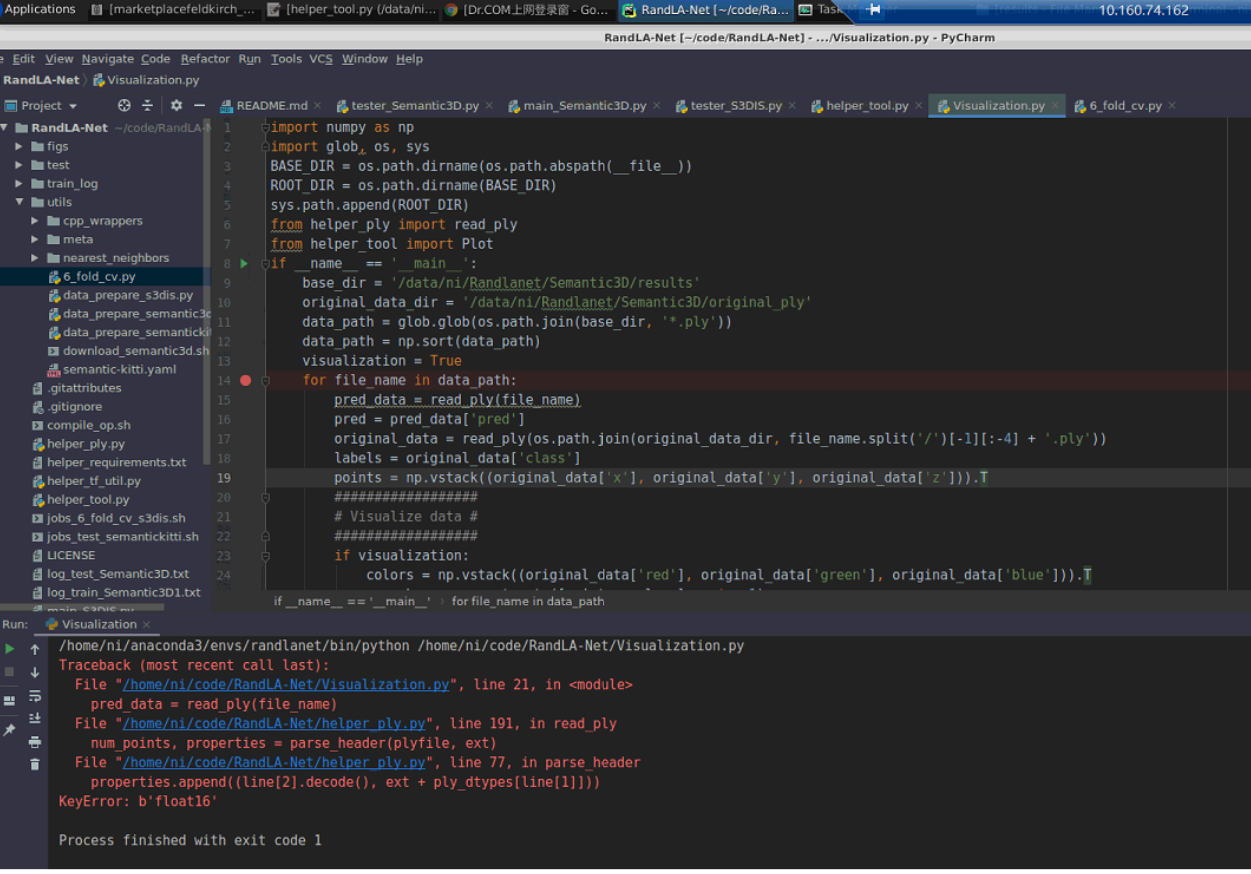The height and width of the screenshot is (874, 1251).
Task: Hide the Project tool window with the minus icon
Action: [x=199, y=105]
